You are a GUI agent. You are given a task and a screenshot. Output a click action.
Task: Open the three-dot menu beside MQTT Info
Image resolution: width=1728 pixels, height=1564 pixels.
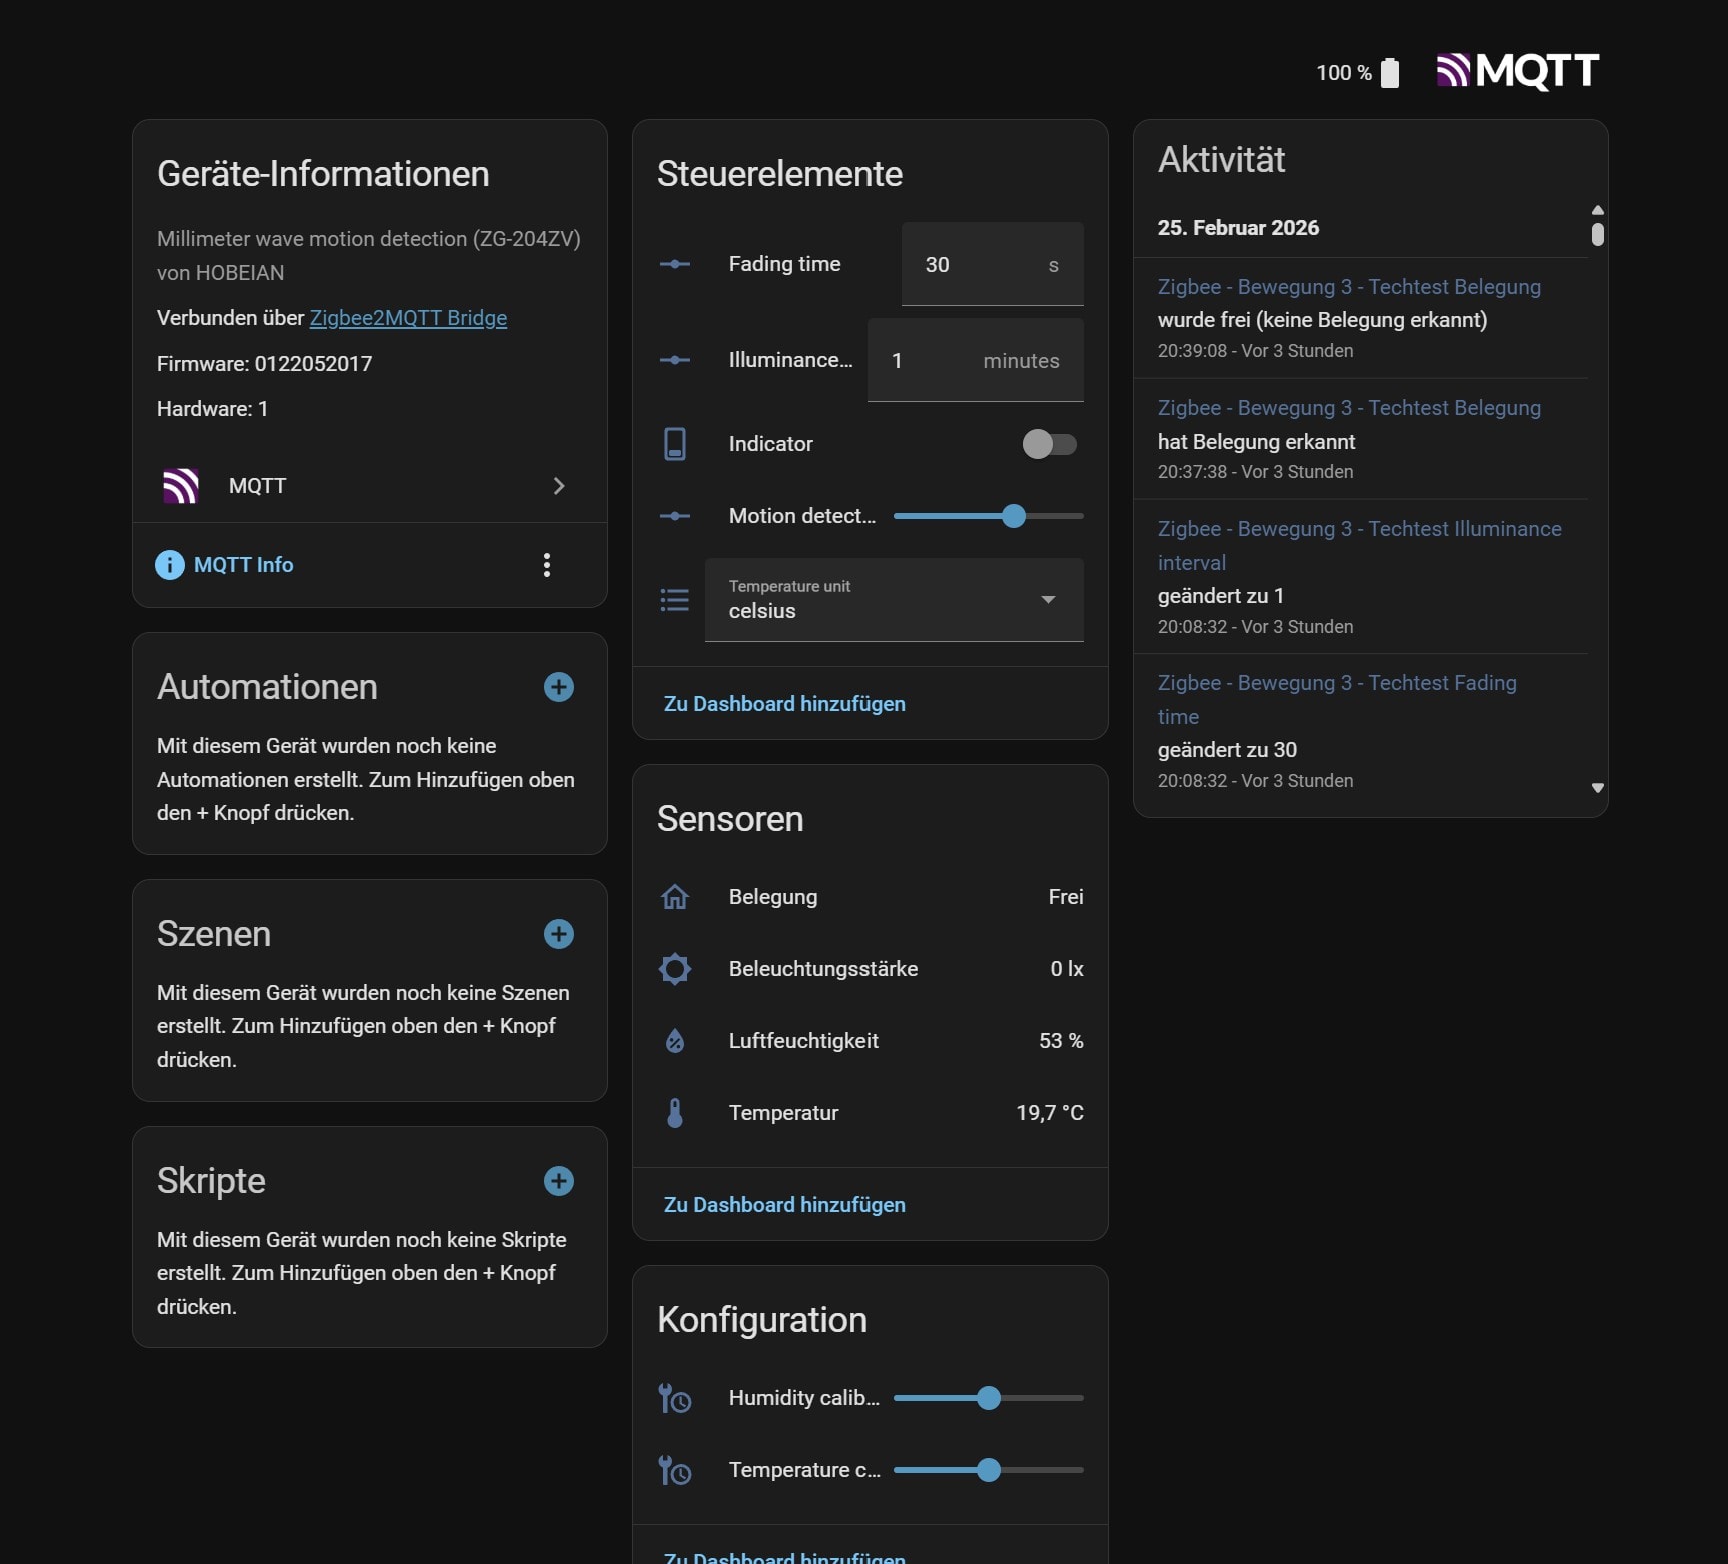[x=546, y=565]
